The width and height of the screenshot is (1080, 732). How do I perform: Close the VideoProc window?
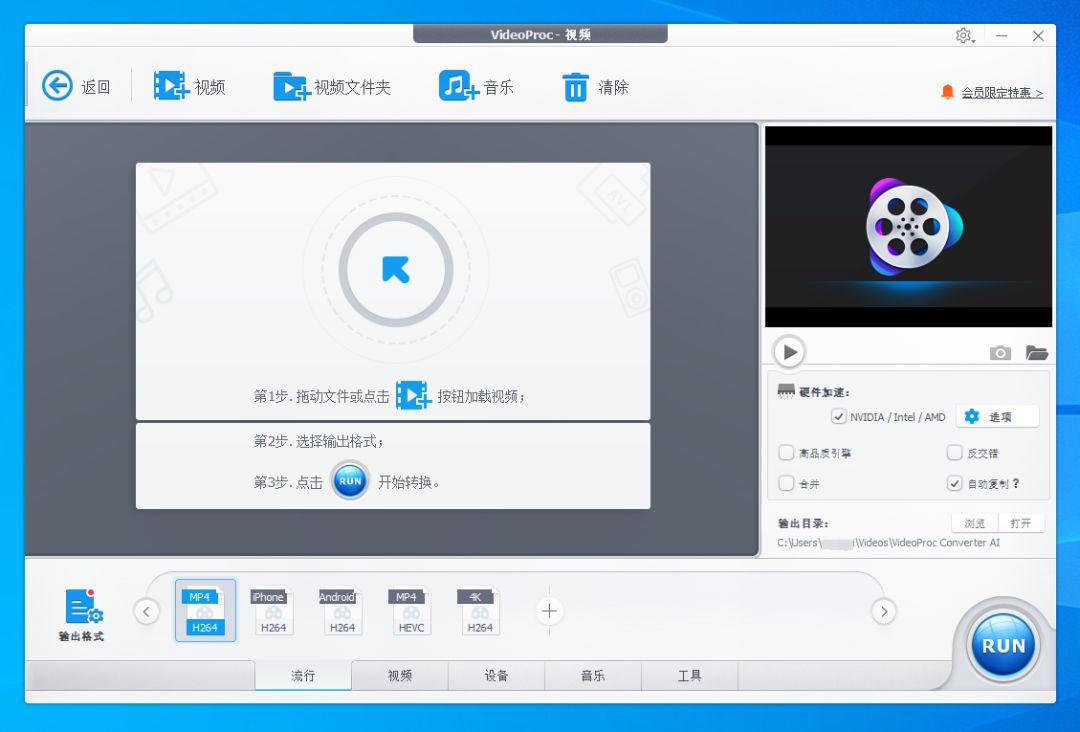1038,36
